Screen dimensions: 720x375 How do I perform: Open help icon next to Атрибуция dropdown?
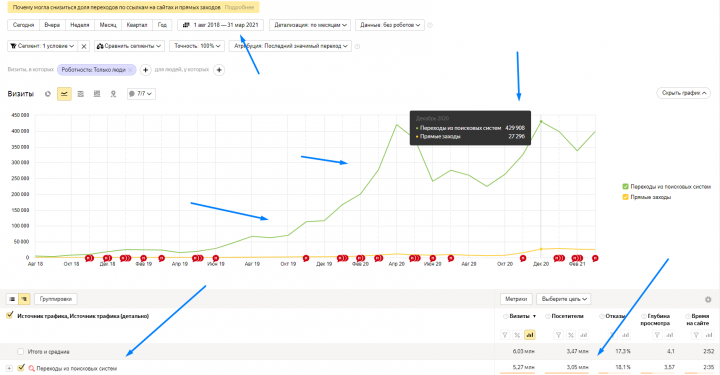click(x=357, y=46)
